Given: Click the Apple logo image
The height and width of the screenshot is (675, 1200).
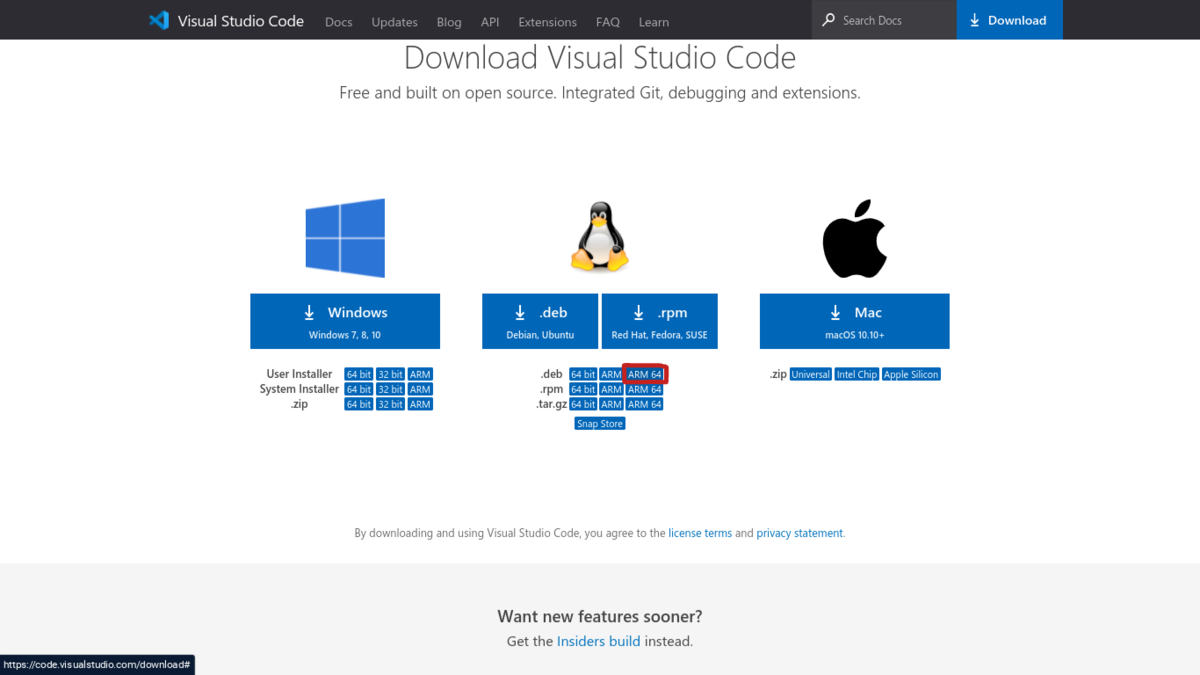Looking at the screenshot, I should click(855, 238).
